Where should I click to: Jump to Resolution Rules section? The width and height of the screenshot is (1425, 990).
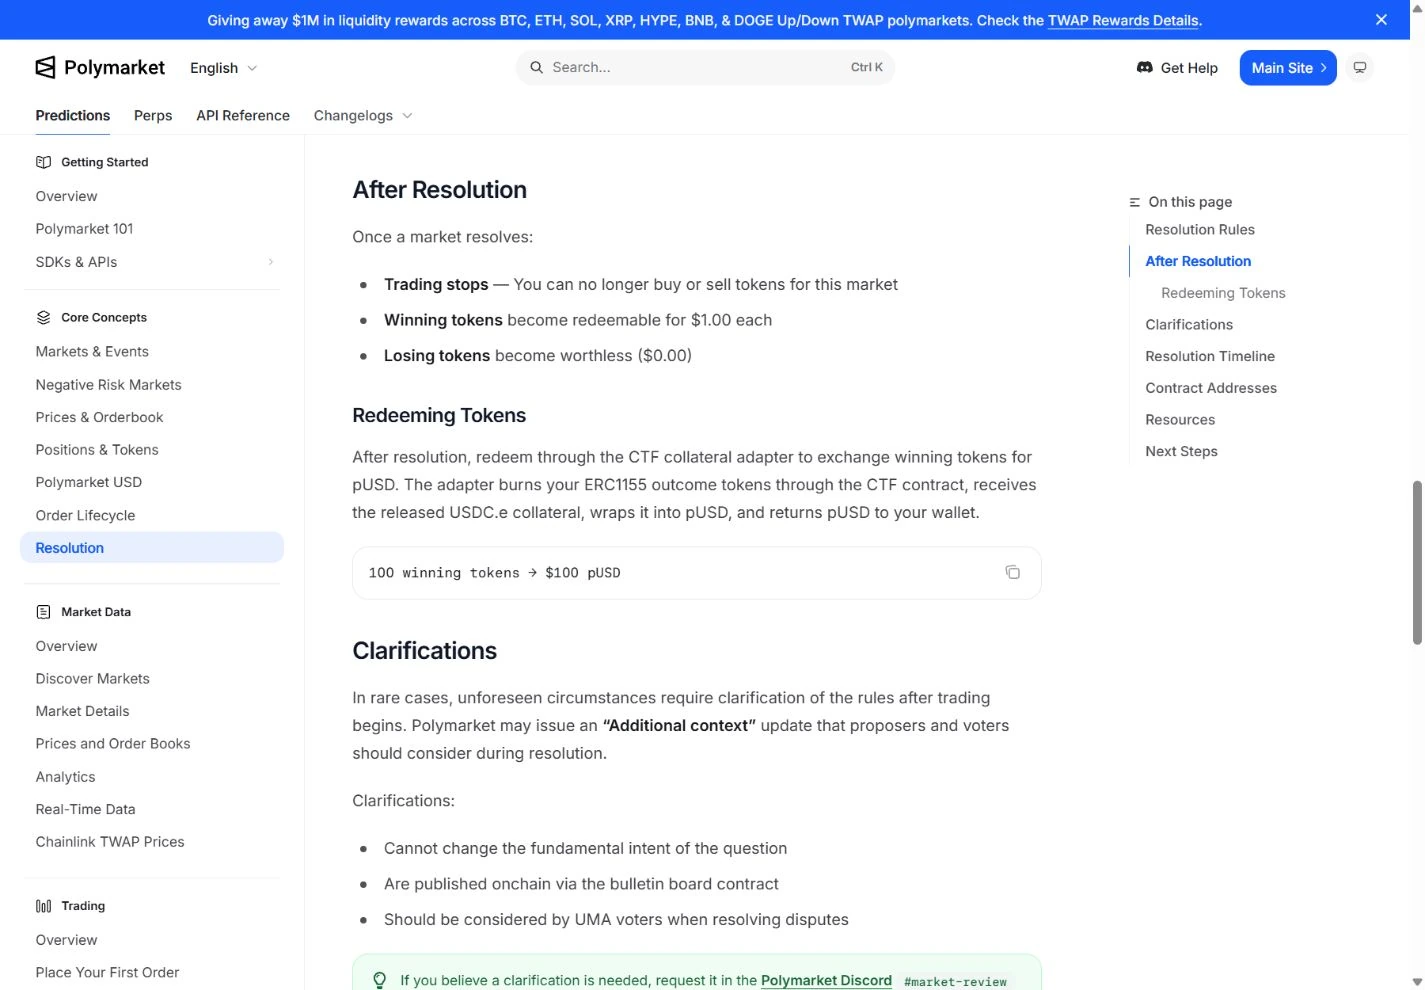click(1200, 230)
